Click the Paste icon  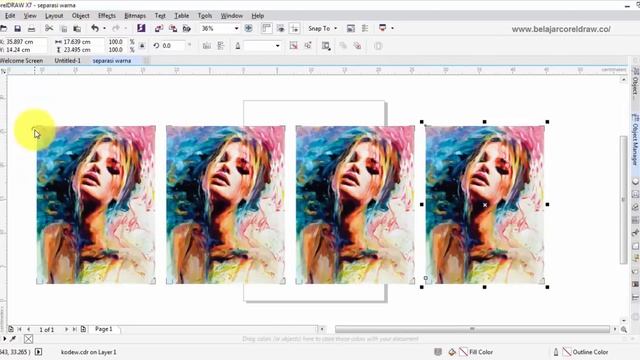click(77, 29)
